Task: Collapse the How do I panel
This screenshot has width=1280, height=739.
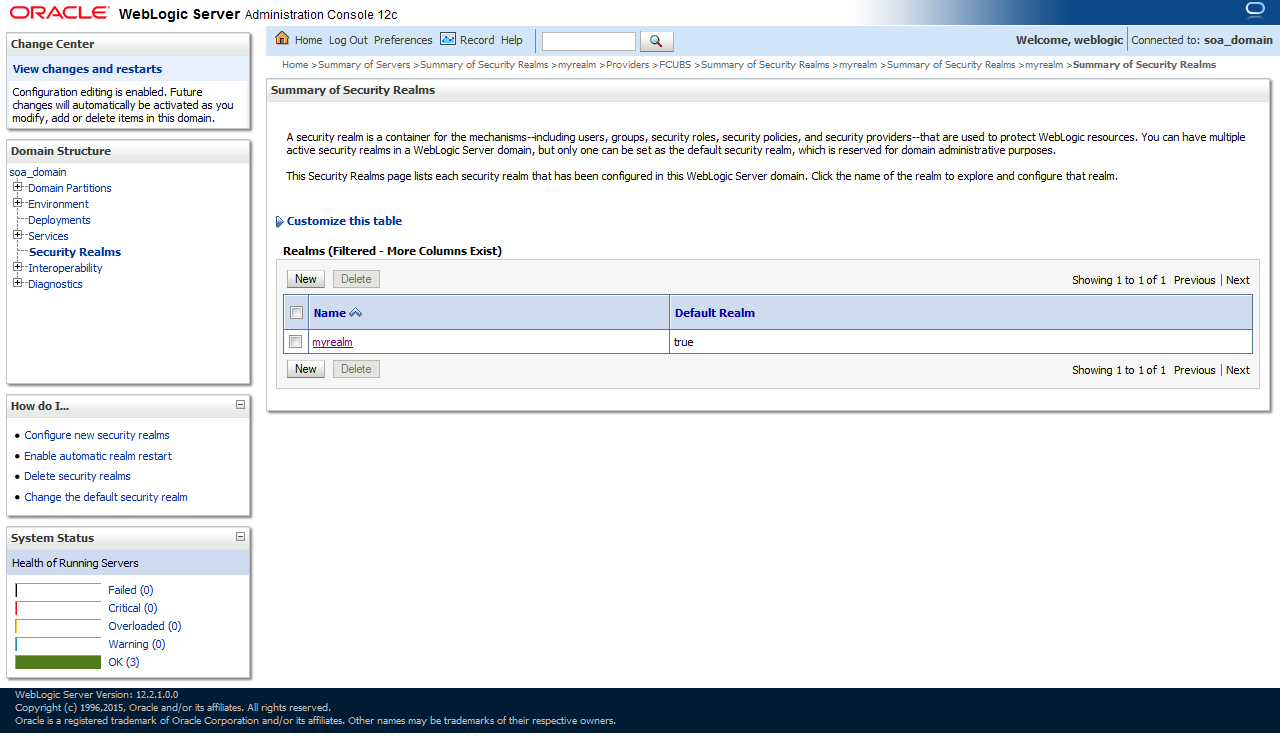Action: tap(240, 405)
